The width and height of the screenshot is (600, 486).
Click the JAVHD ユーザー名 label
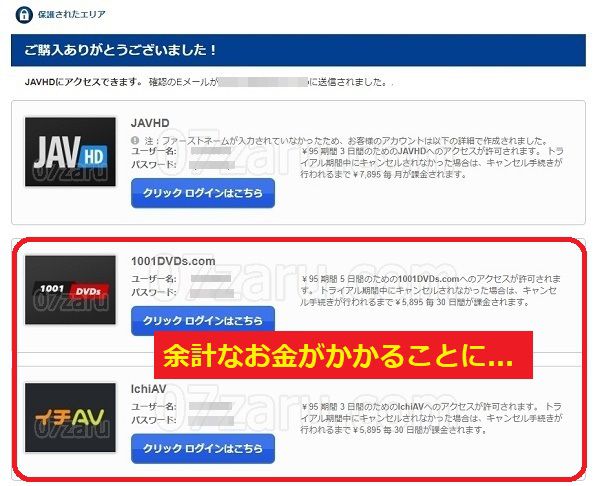pos(154,151)
